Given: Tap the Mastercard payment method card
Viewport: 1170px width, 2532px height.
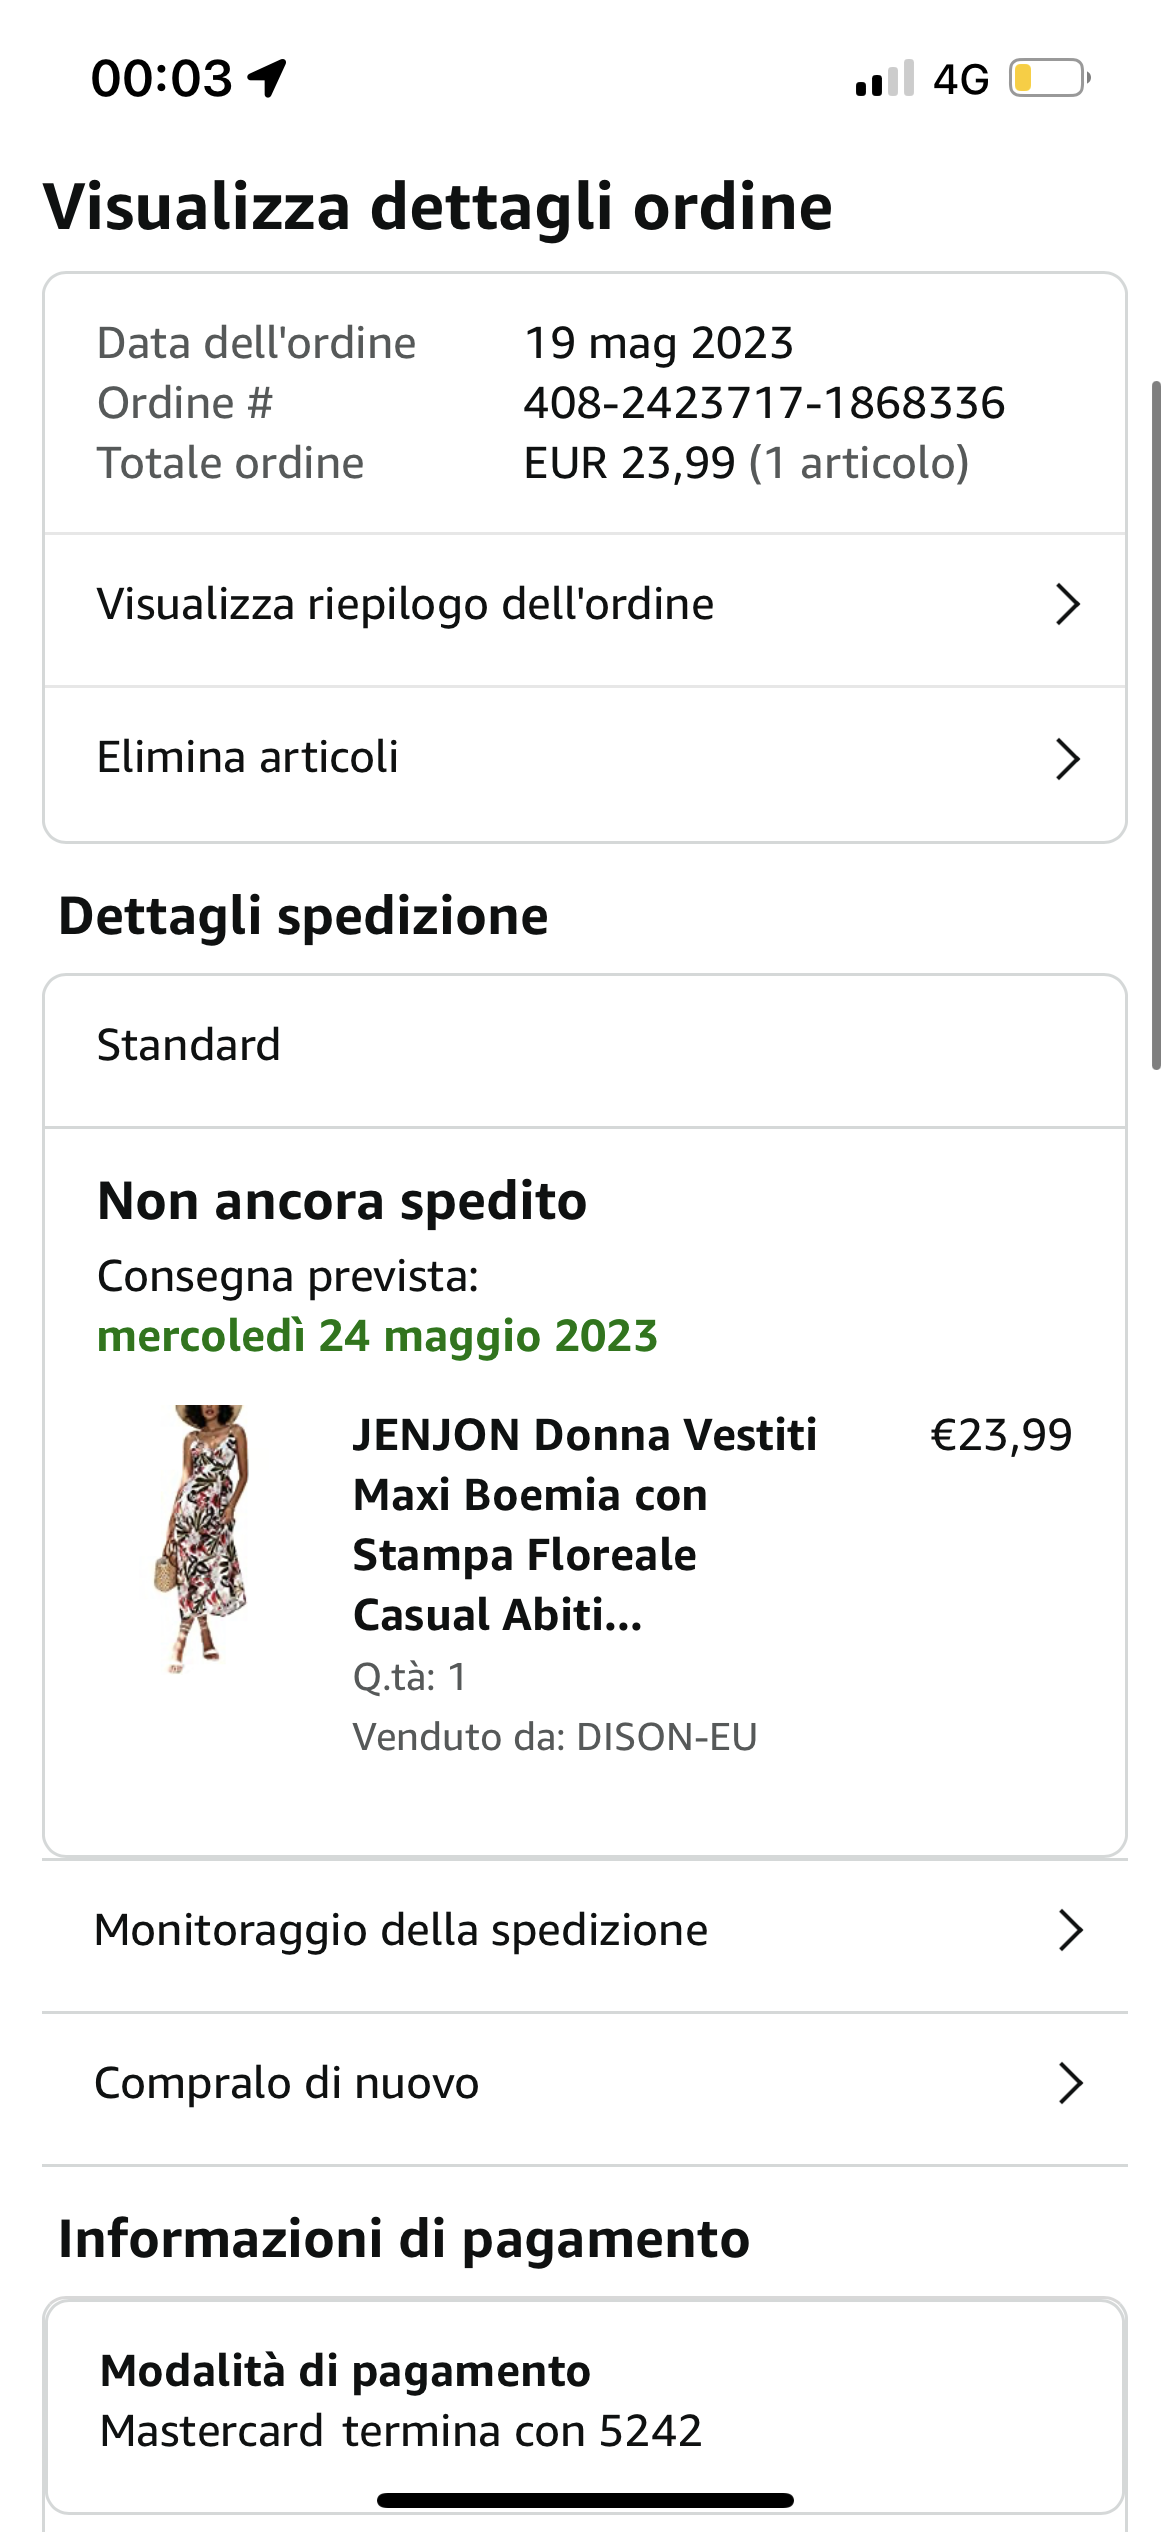Looking at the screenshot, I should [x=585, y=2402].
